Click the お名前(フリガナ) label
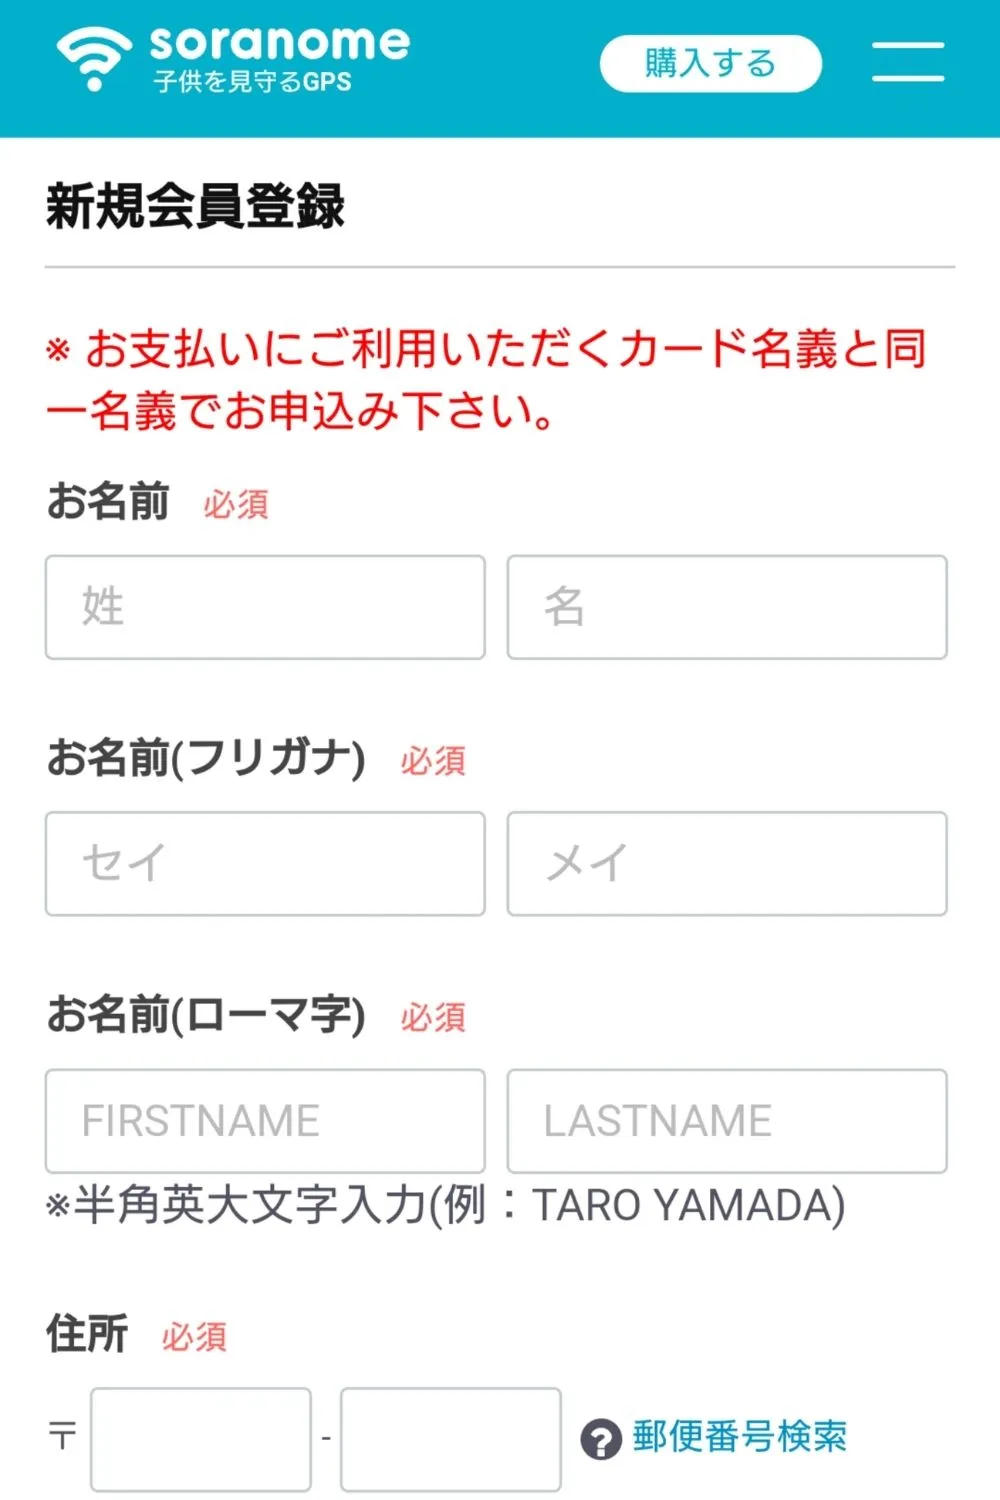The width and height of the screenshot is (1000, 1500). (206, 758)
